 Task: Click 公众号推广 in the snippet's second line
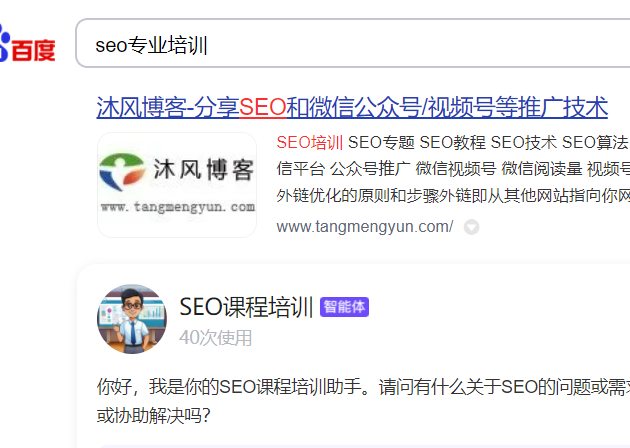pyautogui.click(x=370, y=169)
